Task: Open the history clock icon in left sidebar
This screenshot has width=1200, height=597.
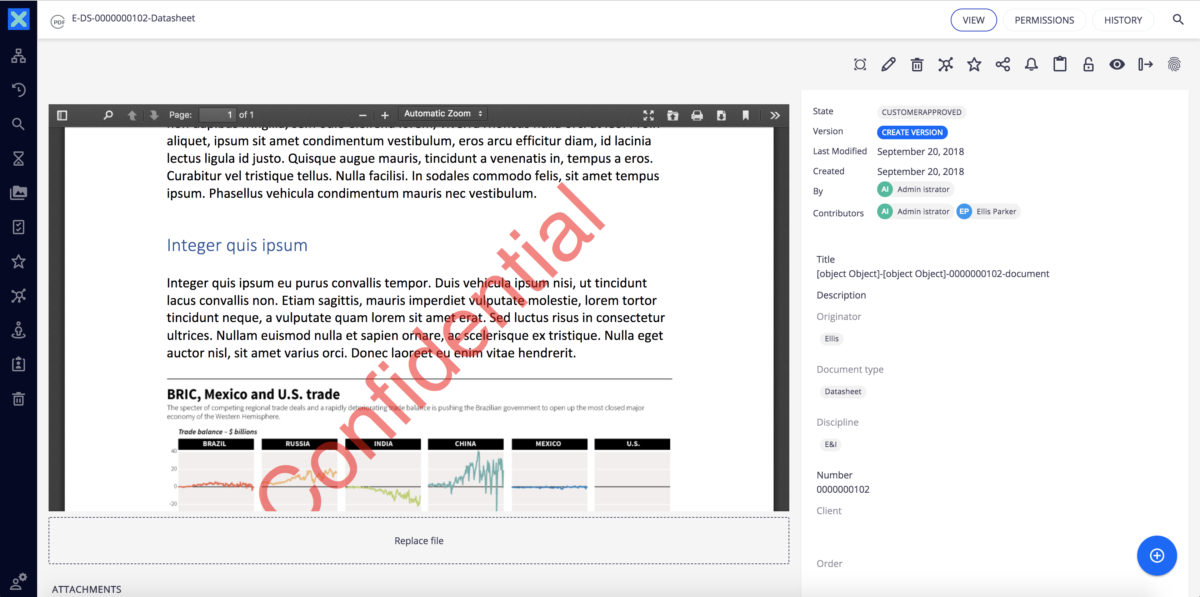Action: tap(18, 90)
